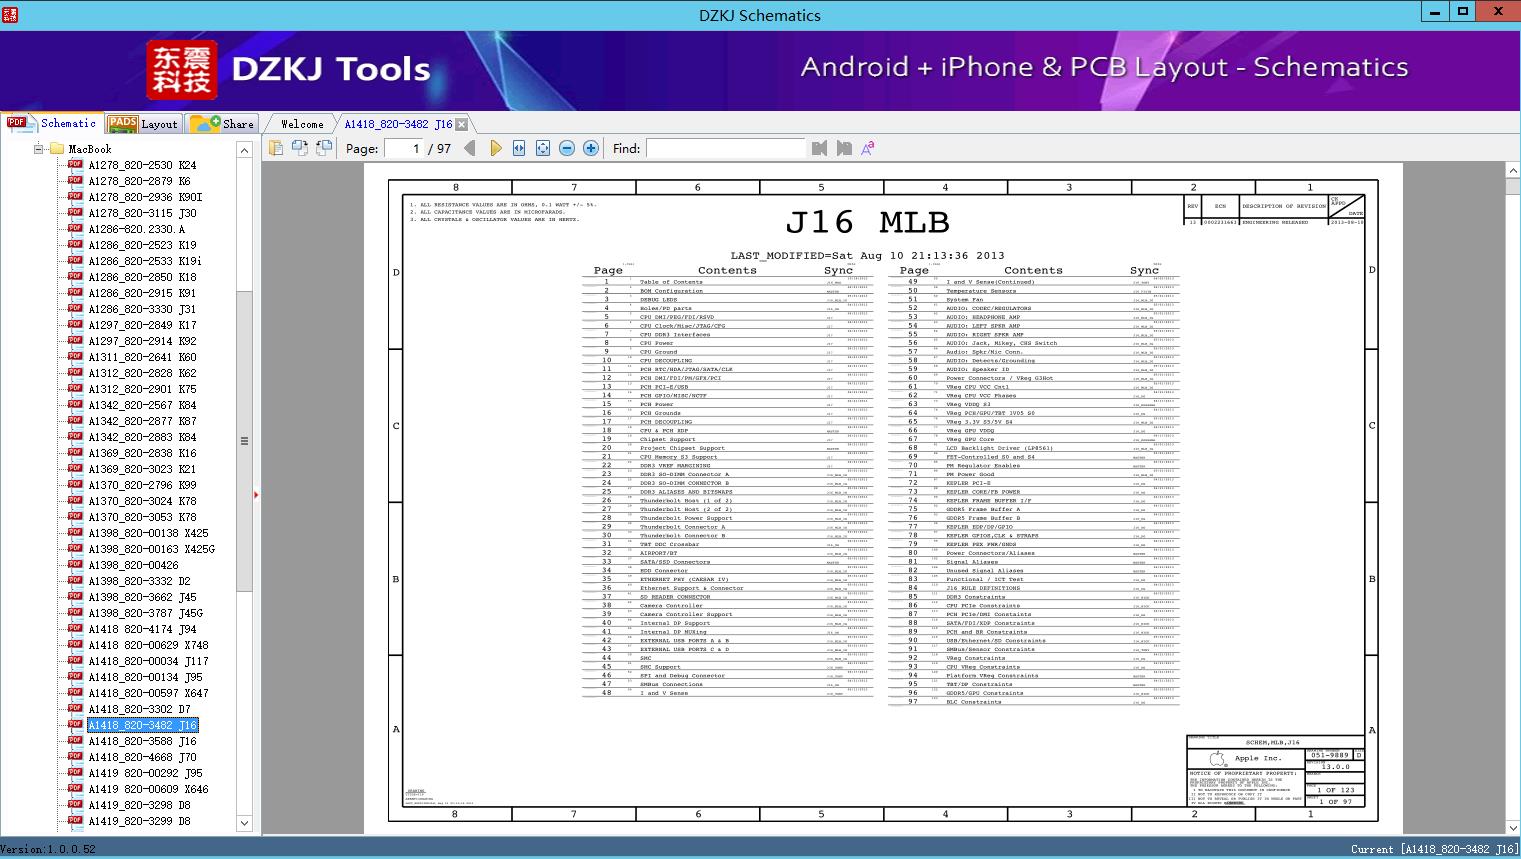Open A1398_820-3332 D2 schematic
1521x859 pixels.
point(139,581)
